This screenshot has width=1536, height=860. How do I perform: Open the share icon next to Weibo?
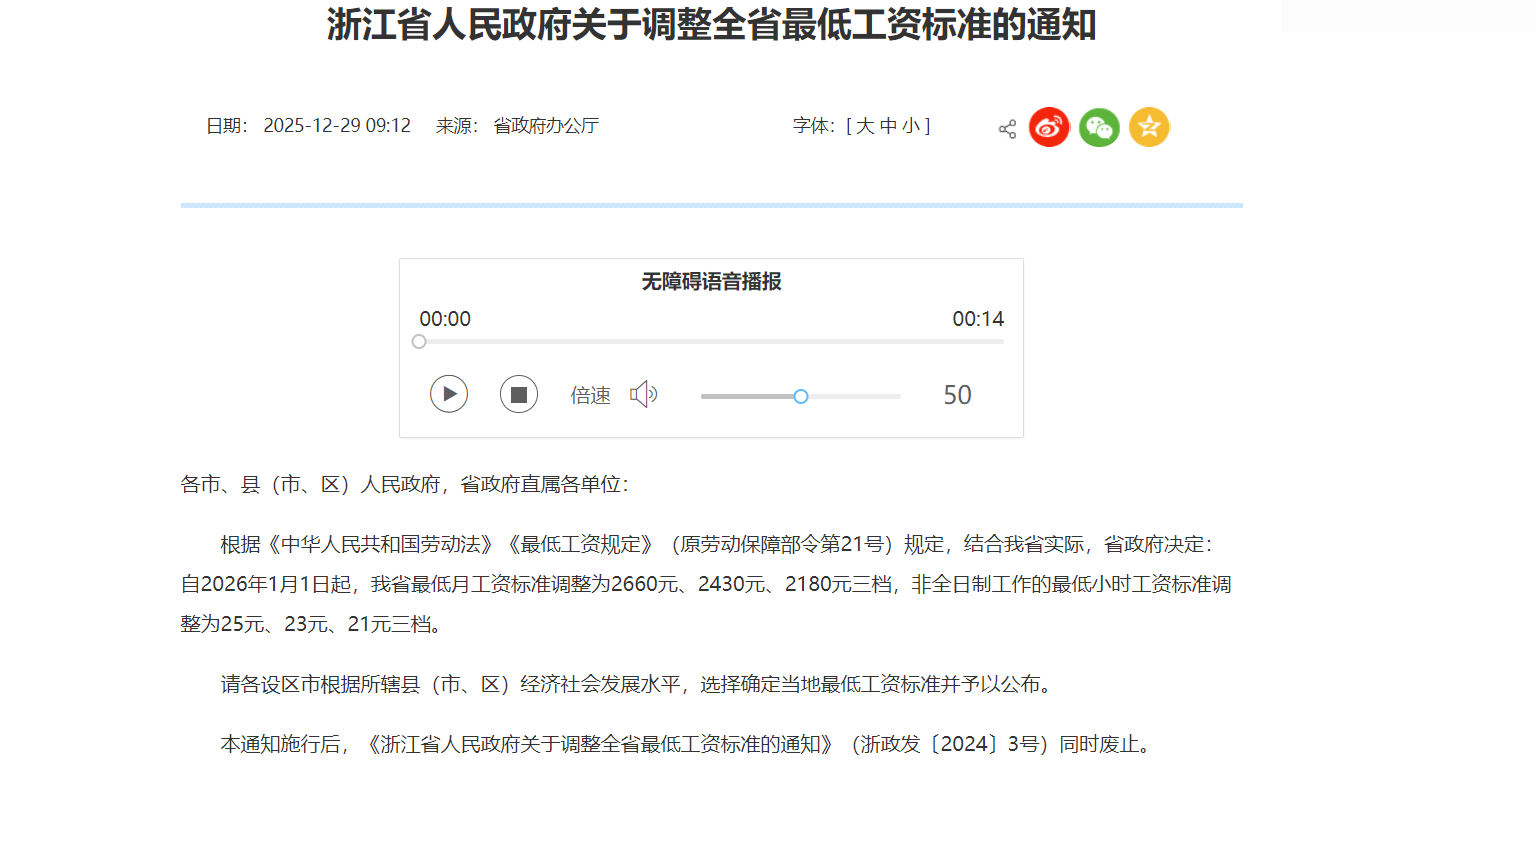(x=1007, y=129)
